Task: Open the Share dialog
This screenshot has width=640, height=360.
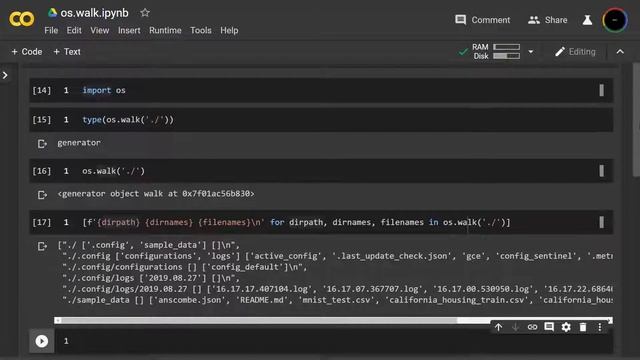Action: pos(547,20)
